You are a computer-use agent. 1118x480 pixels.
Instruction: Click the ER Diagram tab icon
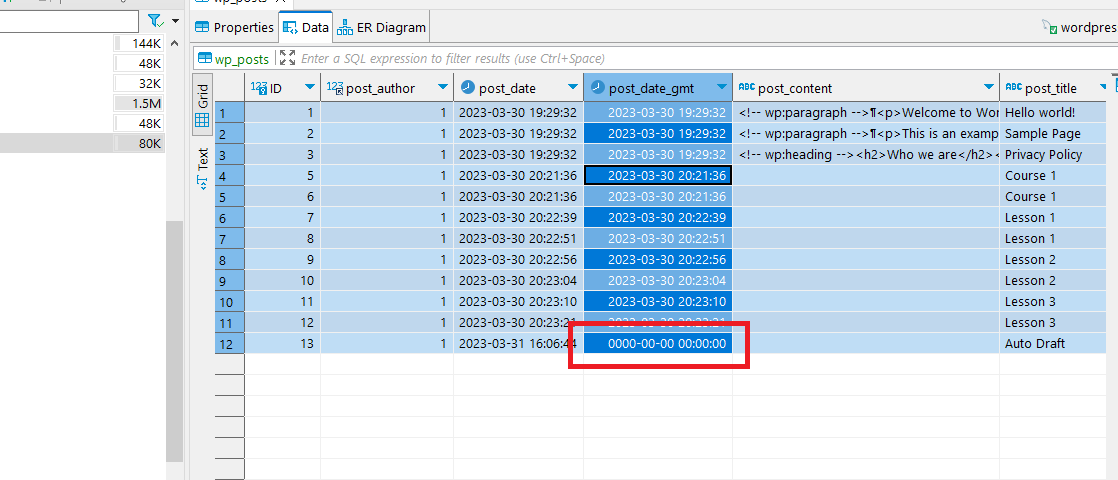tap(345, 28)
